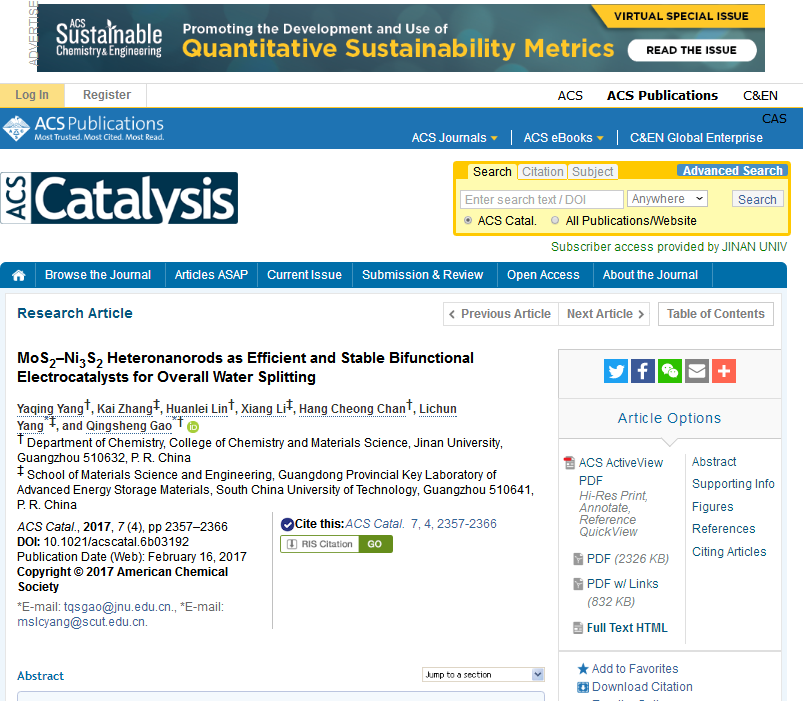Open the Table of Contents
Image resolution: width=803 pixels, height=701 pixels.
715,314
